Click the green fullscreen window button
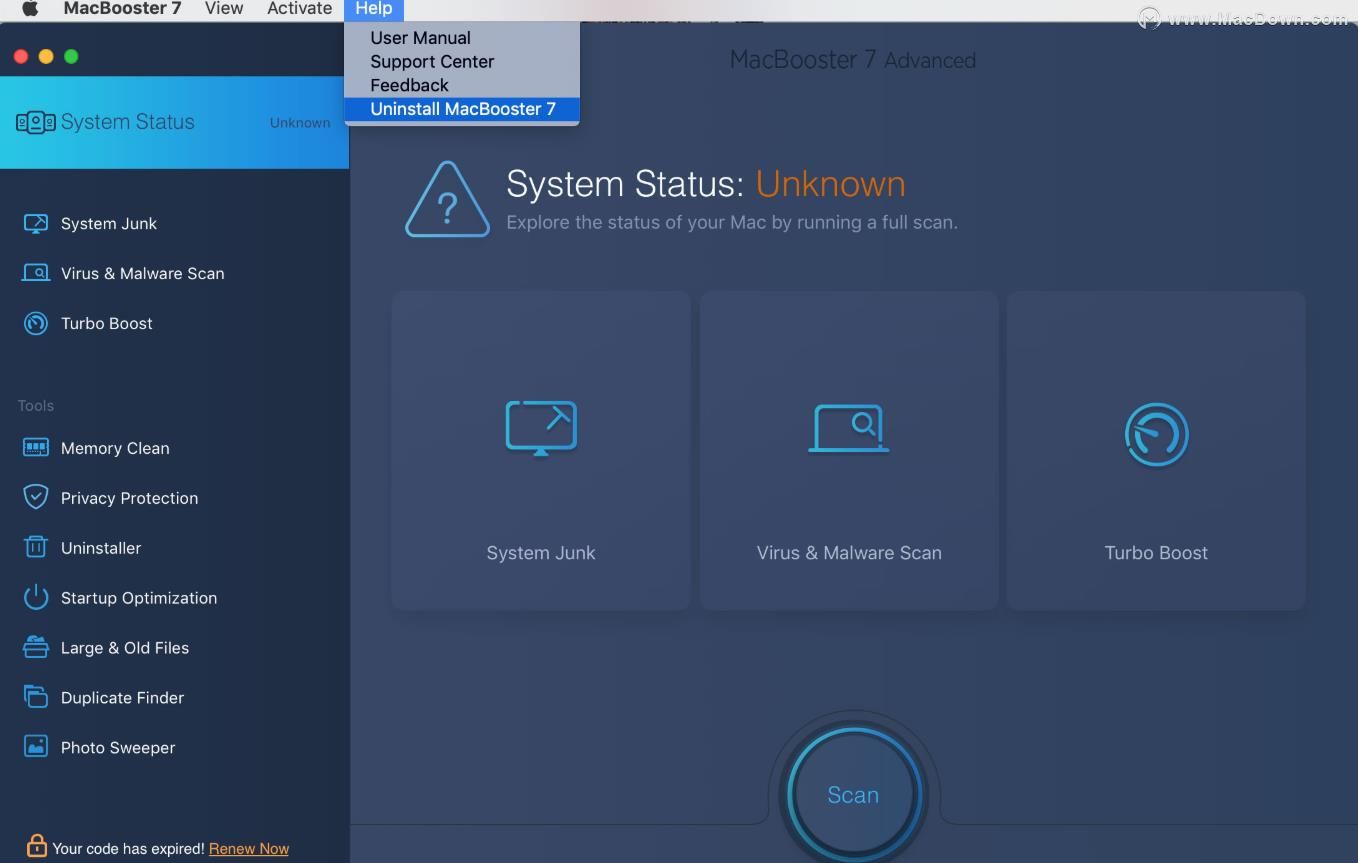This screenshot has height=863, width=1358. [x=71, y=56]
